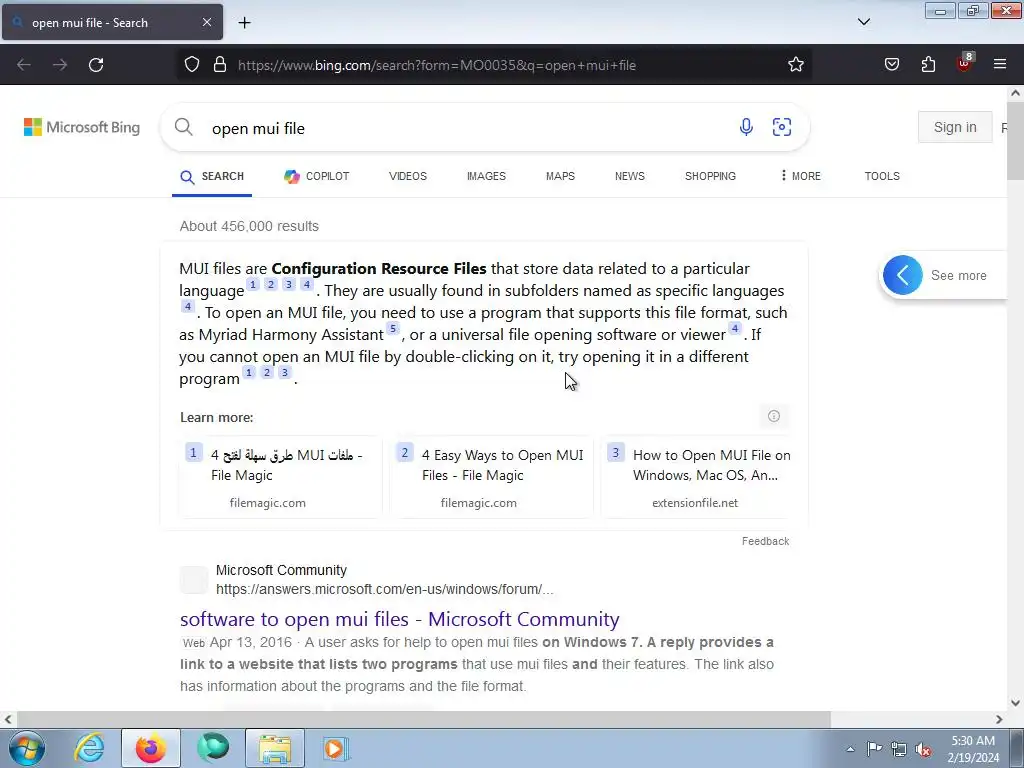Click the muted volume tray icon
Image resolution: width=1024 pixels, height=768 pixels.
923,749
